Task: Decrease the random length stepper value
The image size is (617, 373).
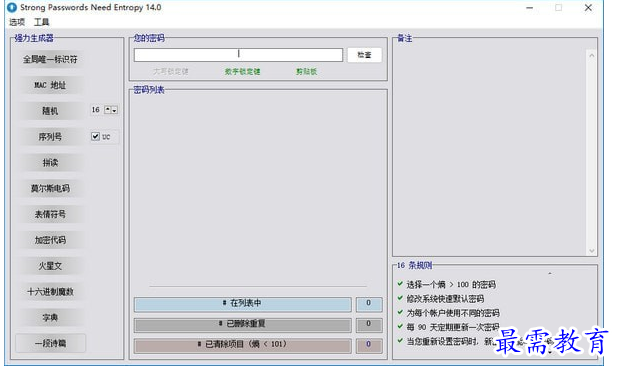Action: 114,110
